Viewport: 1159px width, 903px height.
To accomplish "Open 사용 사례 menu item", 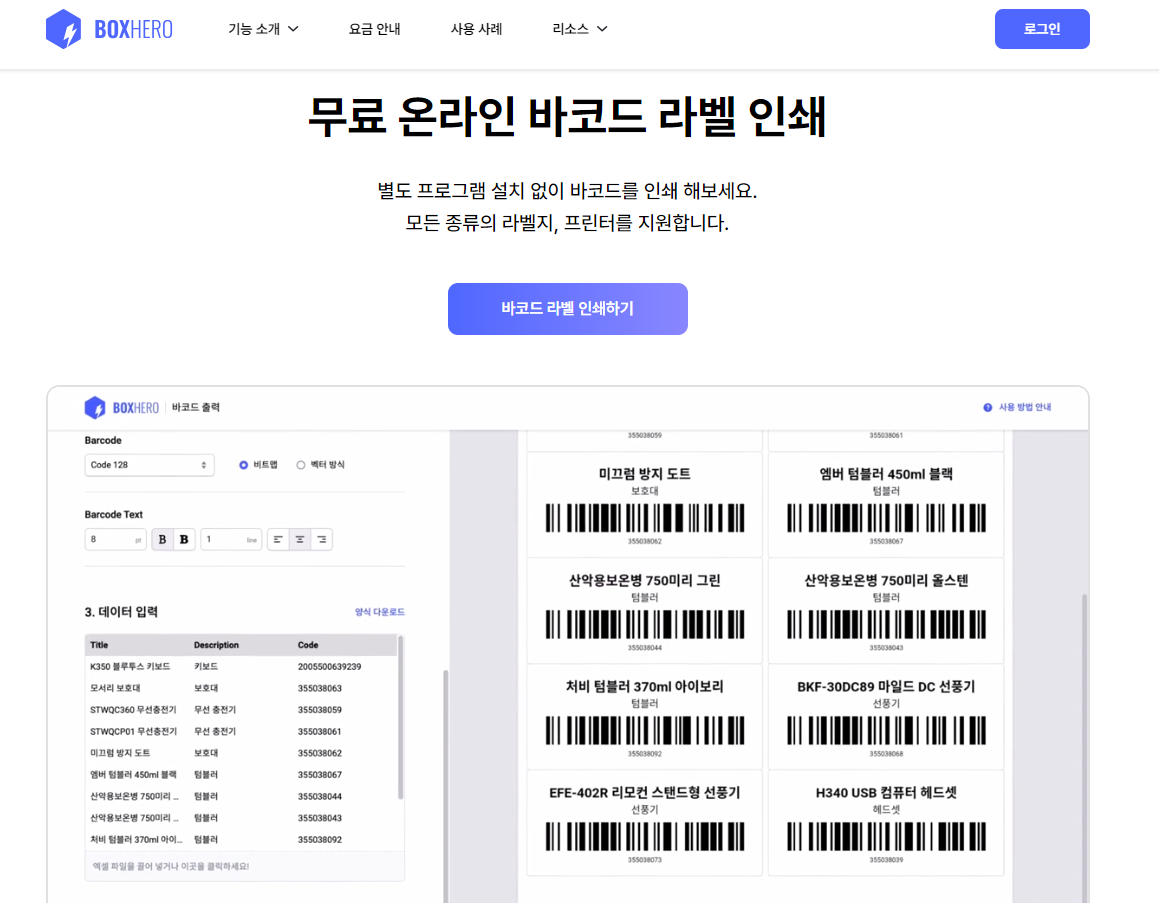I will tap(476, 29).
